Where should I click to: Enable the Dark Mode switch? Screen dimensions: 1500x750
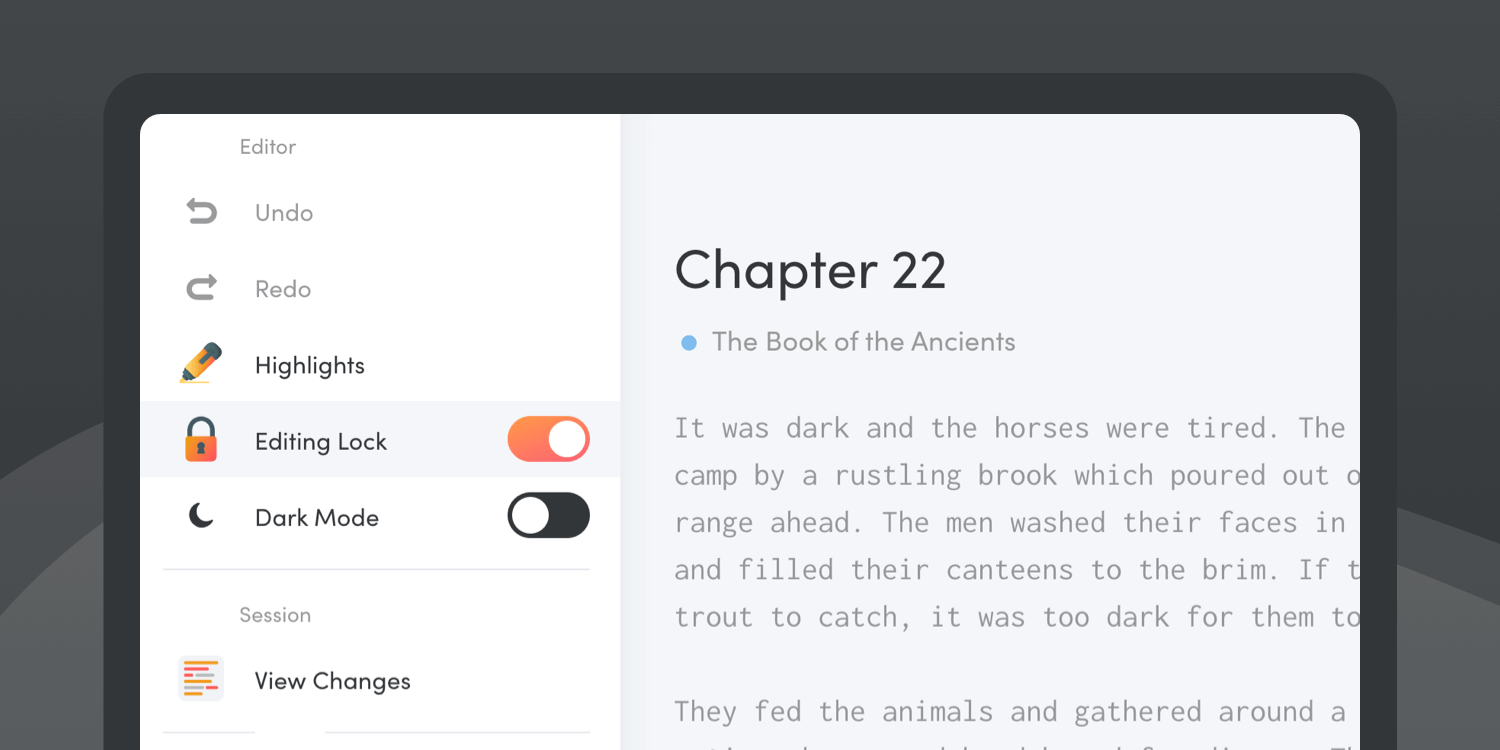548,515
